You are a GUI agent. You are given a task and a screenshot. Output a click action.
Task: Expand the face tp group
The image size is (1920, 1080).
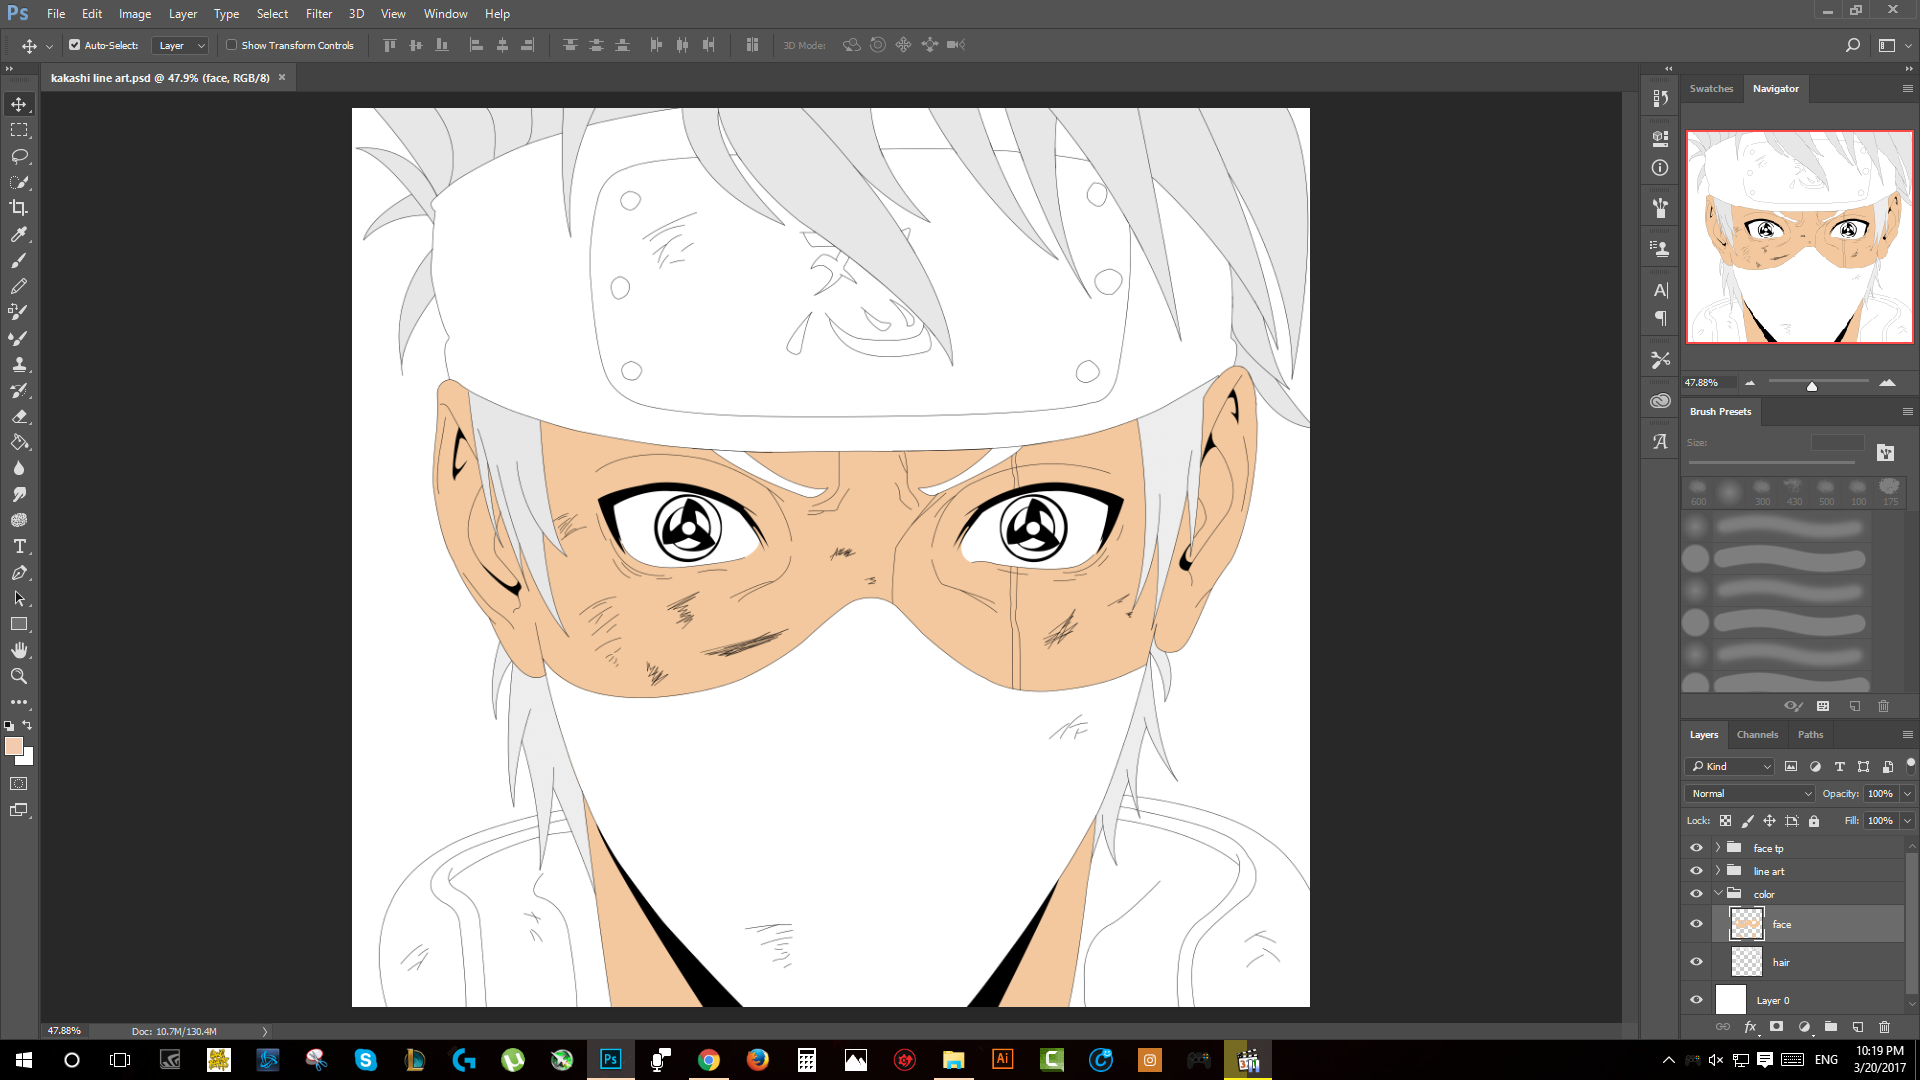[x=1718, y=848]
